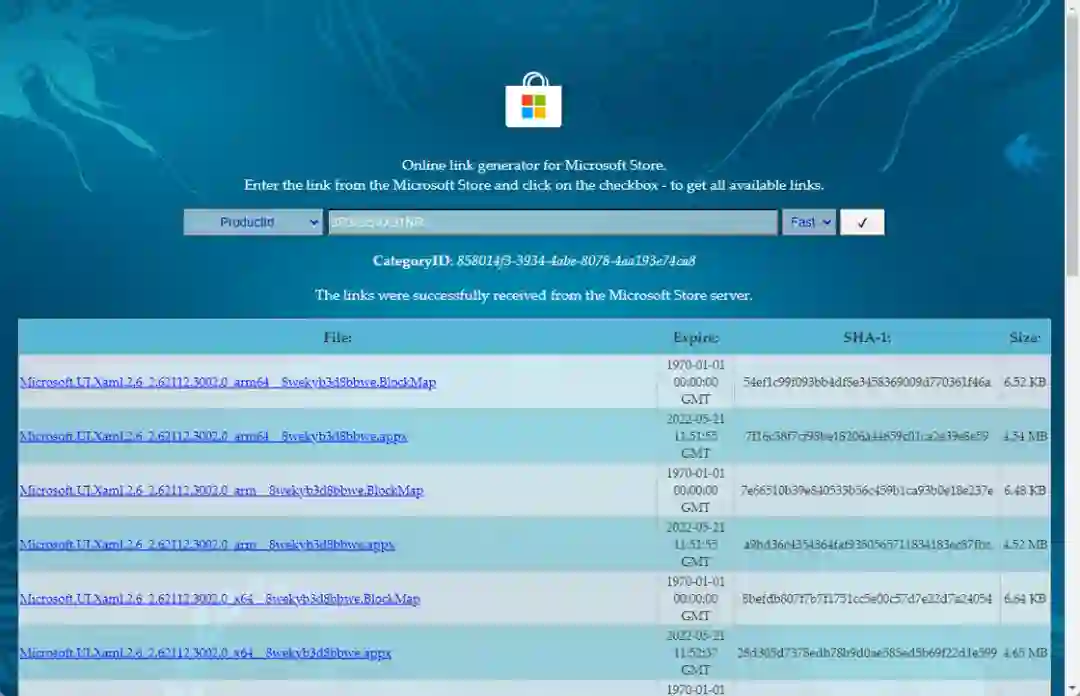Click the links successfully received message
The image size is (1080, 696).
tap(533, 296)
